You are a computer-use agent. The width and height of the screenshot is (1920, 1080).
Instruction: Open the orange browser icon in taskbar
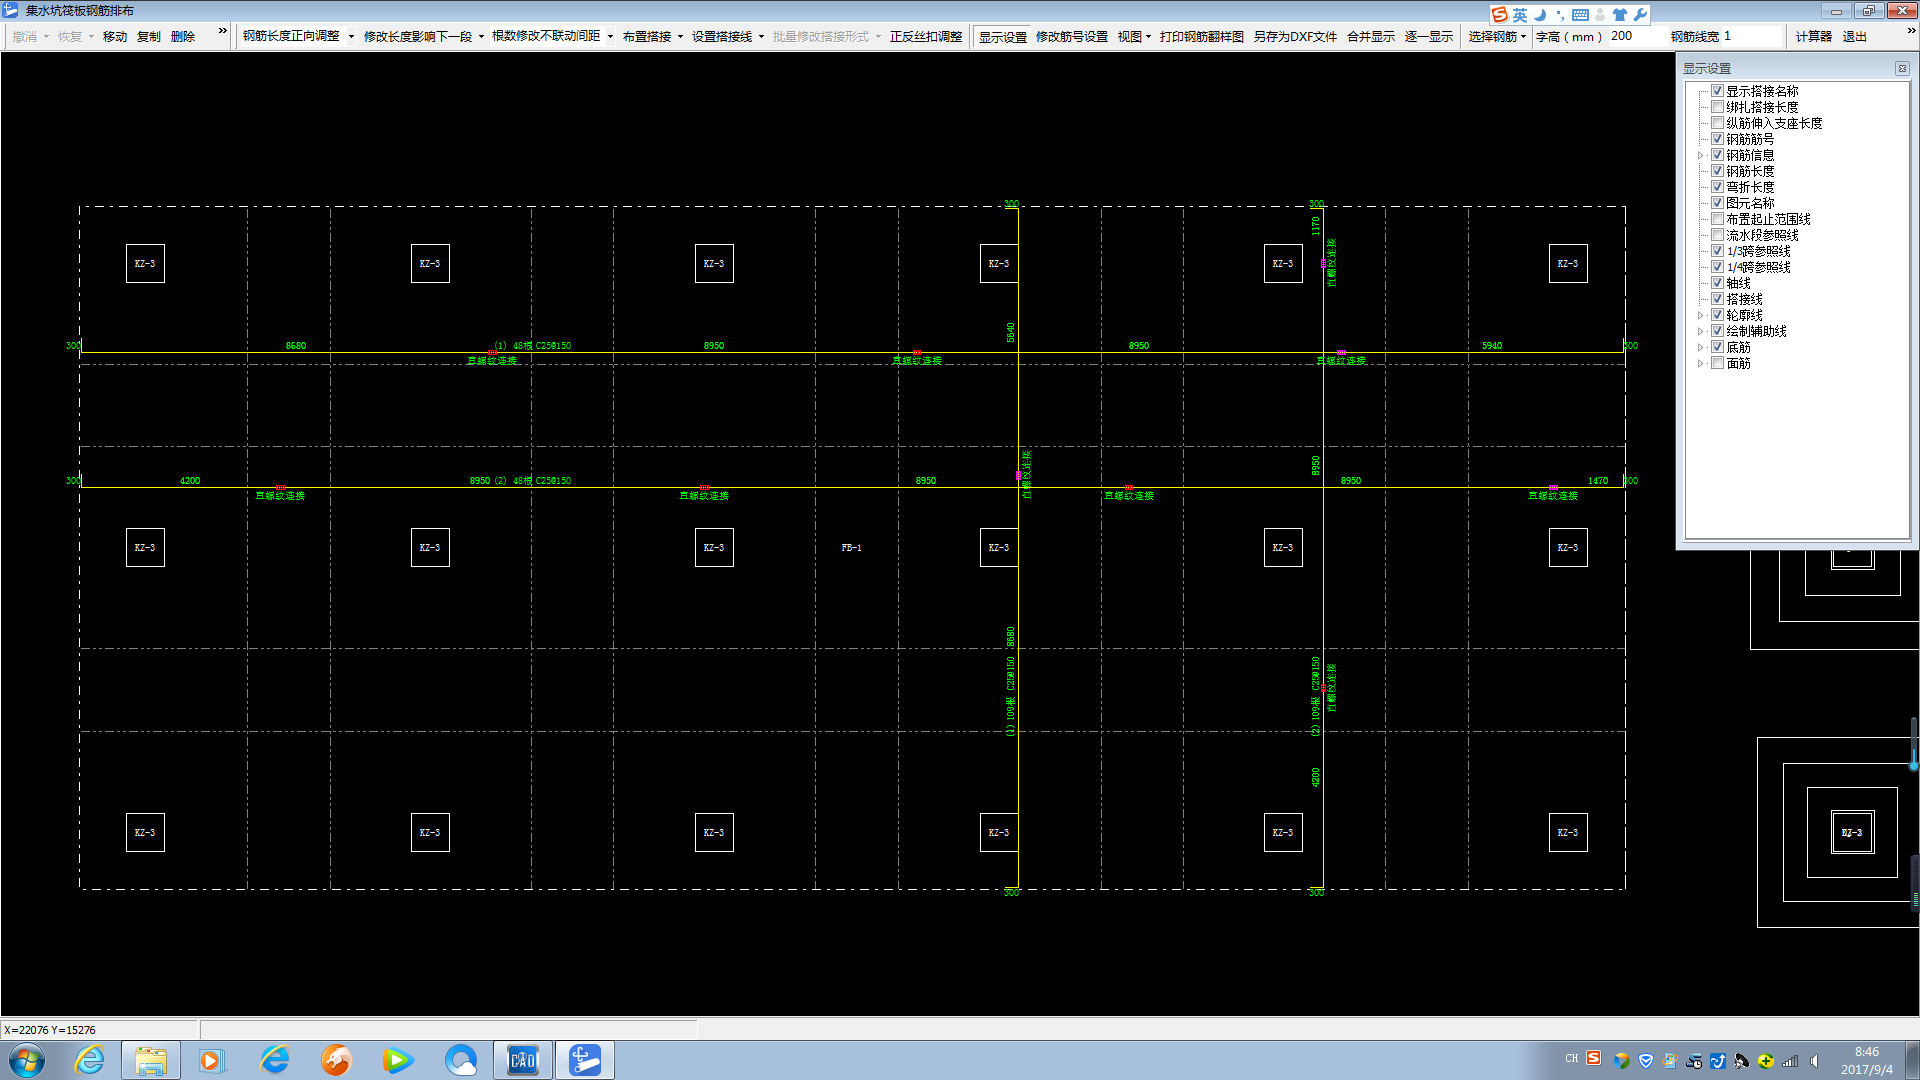tap(336, 1060)
